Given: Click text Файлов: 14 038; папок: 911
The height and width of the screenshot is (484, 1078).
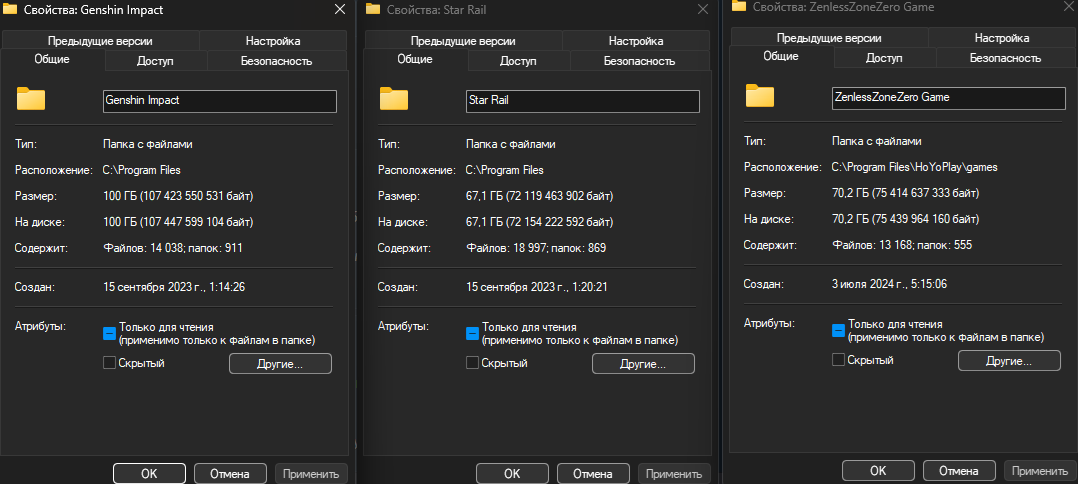Looking at the screenshot, I should 173,248.
